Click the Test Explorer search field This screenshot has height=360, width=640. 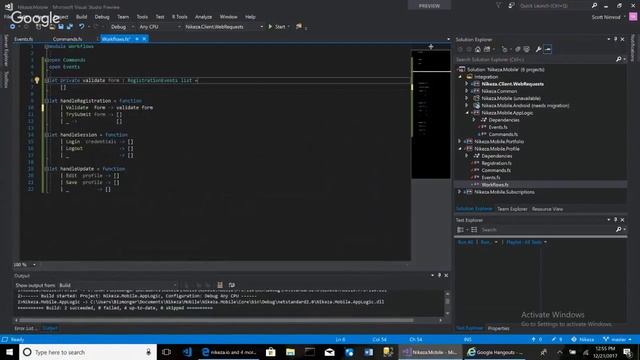[x=547, y=230]
